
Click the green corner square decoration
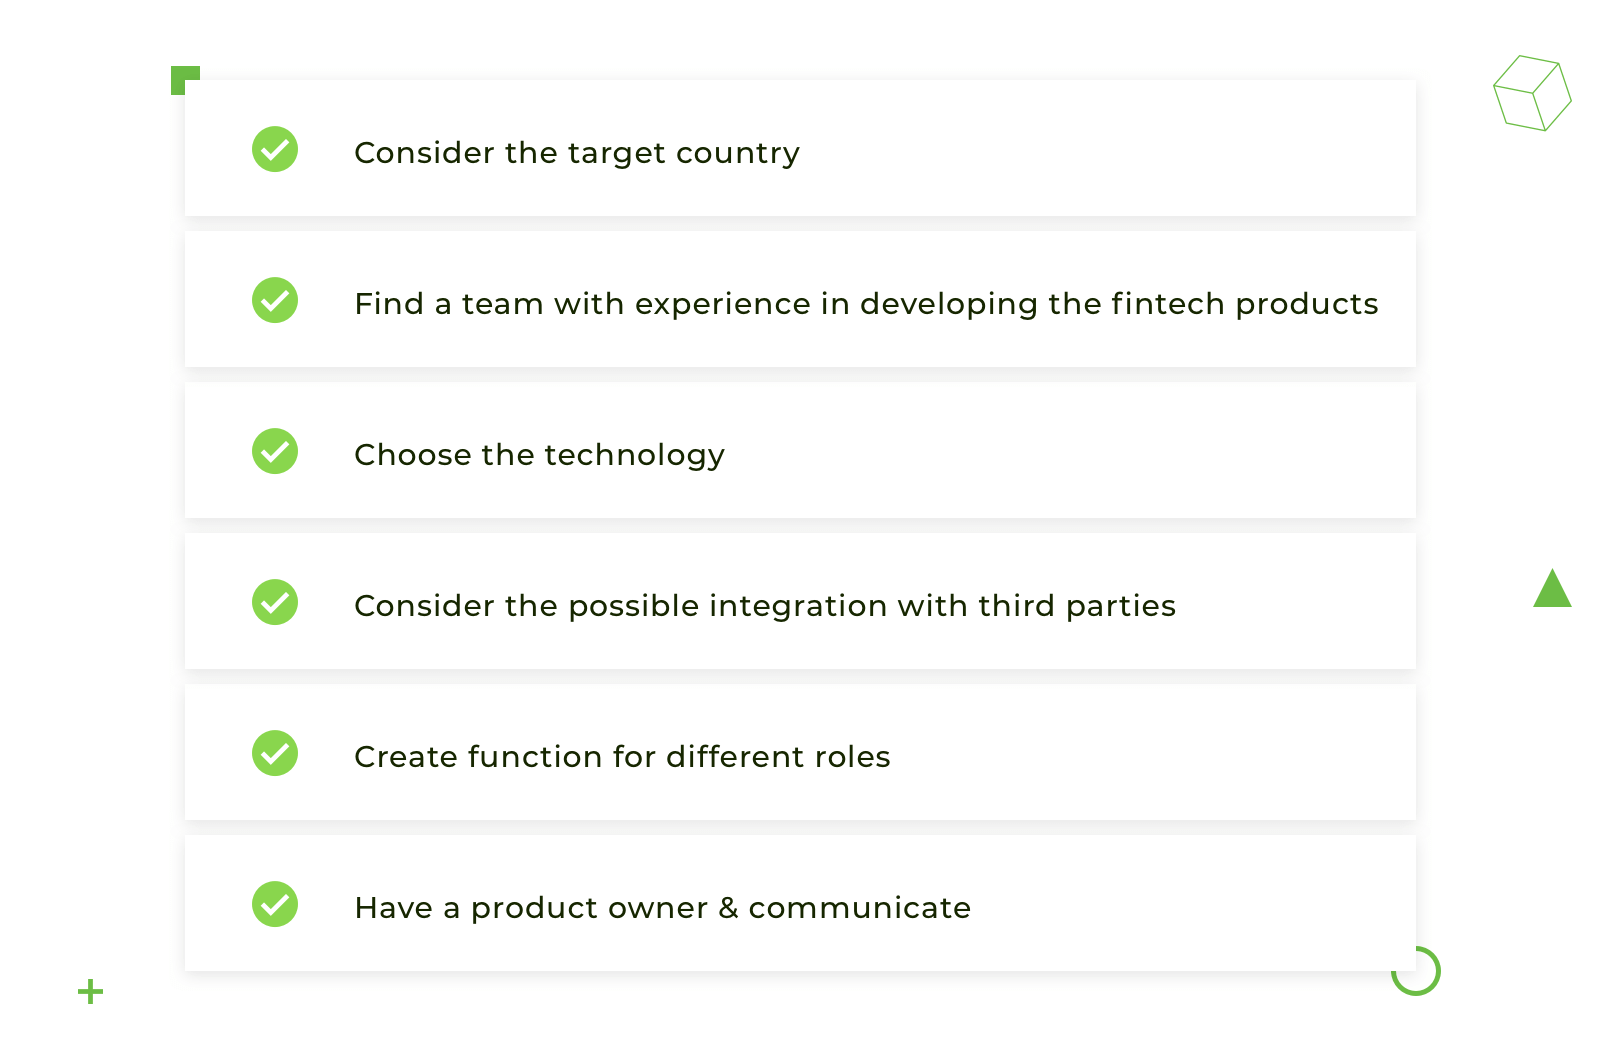click(178, 73)
